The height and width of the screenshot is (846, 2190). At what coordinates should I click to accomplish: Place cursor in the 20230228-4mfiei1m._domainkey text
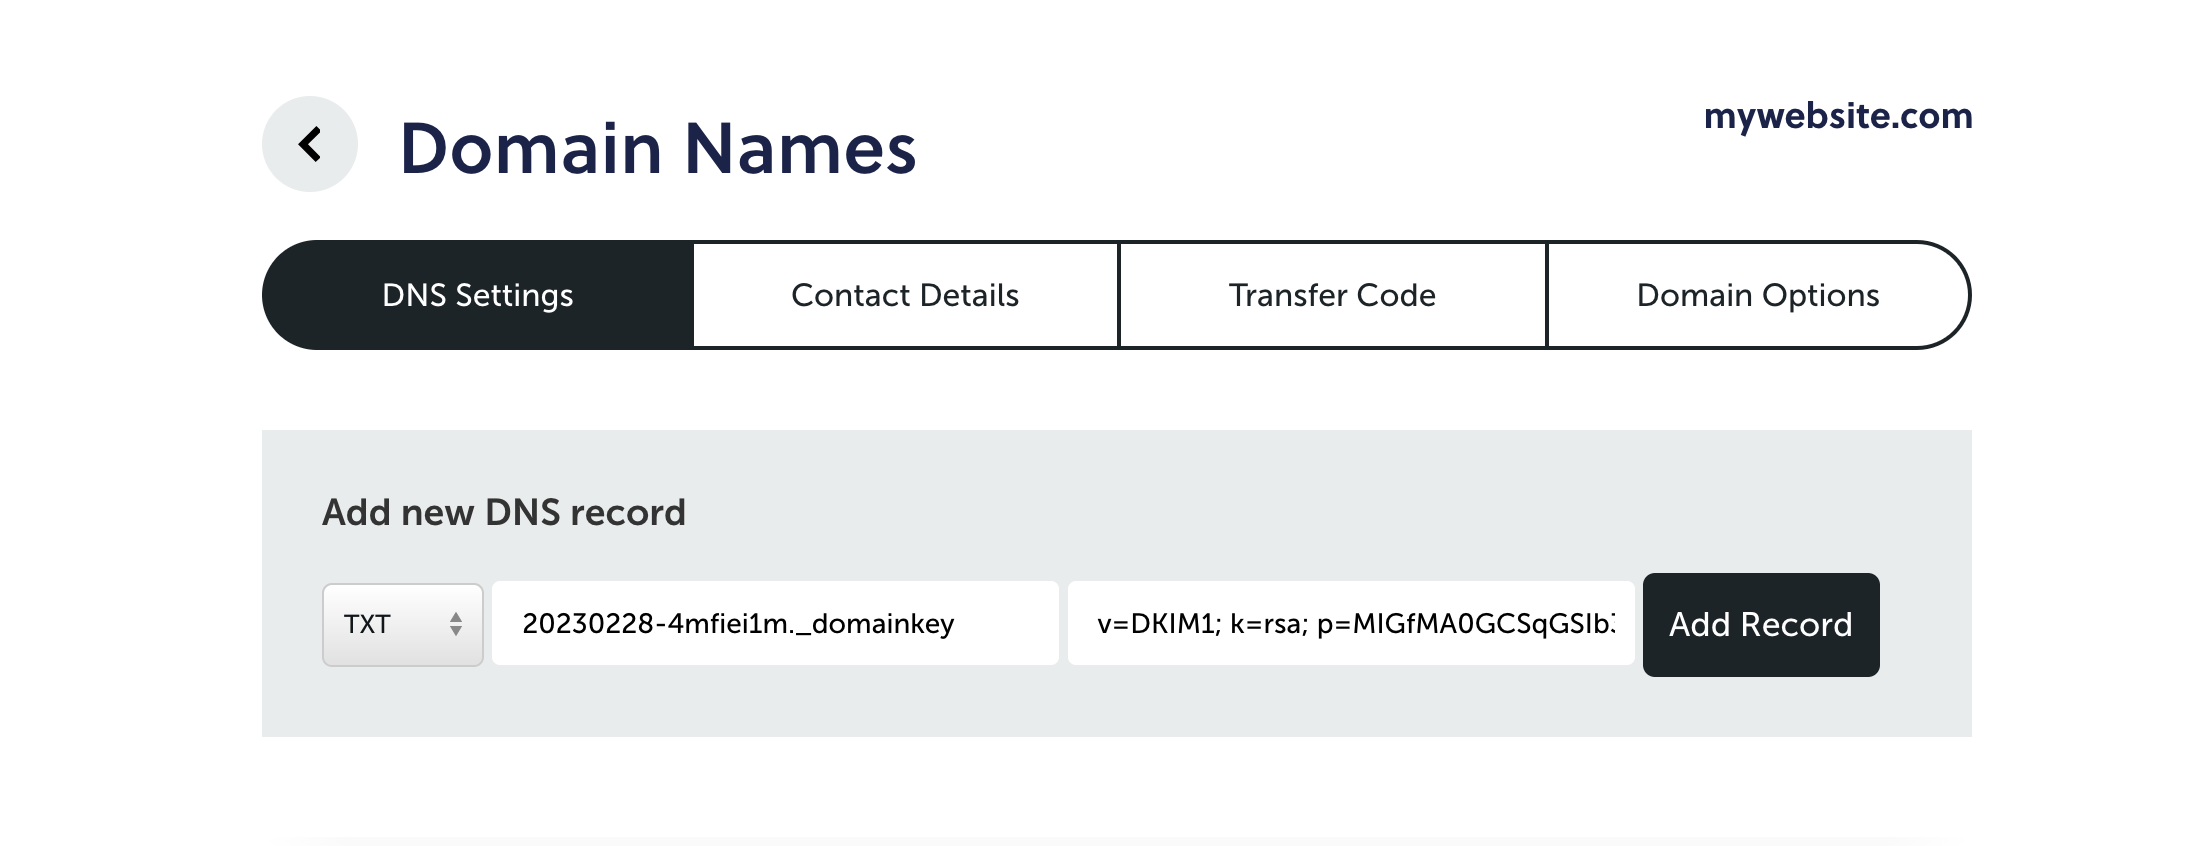click(x=738, y=624)
